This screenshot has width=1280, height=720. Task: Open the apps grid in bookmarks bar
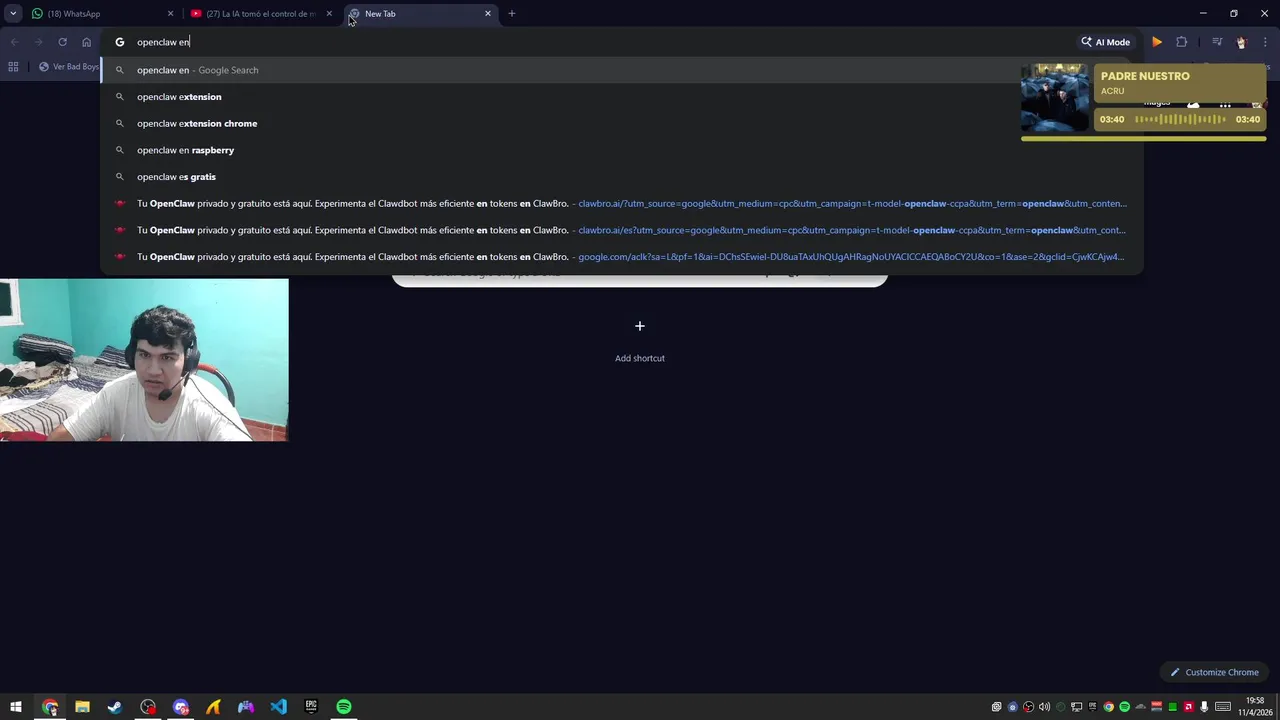[13, 67]
